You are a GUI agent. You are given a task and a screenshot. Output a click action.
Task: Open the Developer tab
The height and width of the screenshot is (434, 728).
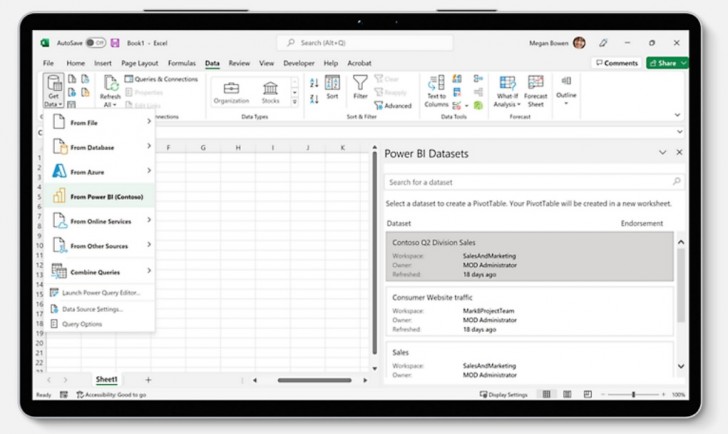coord(299,63)
